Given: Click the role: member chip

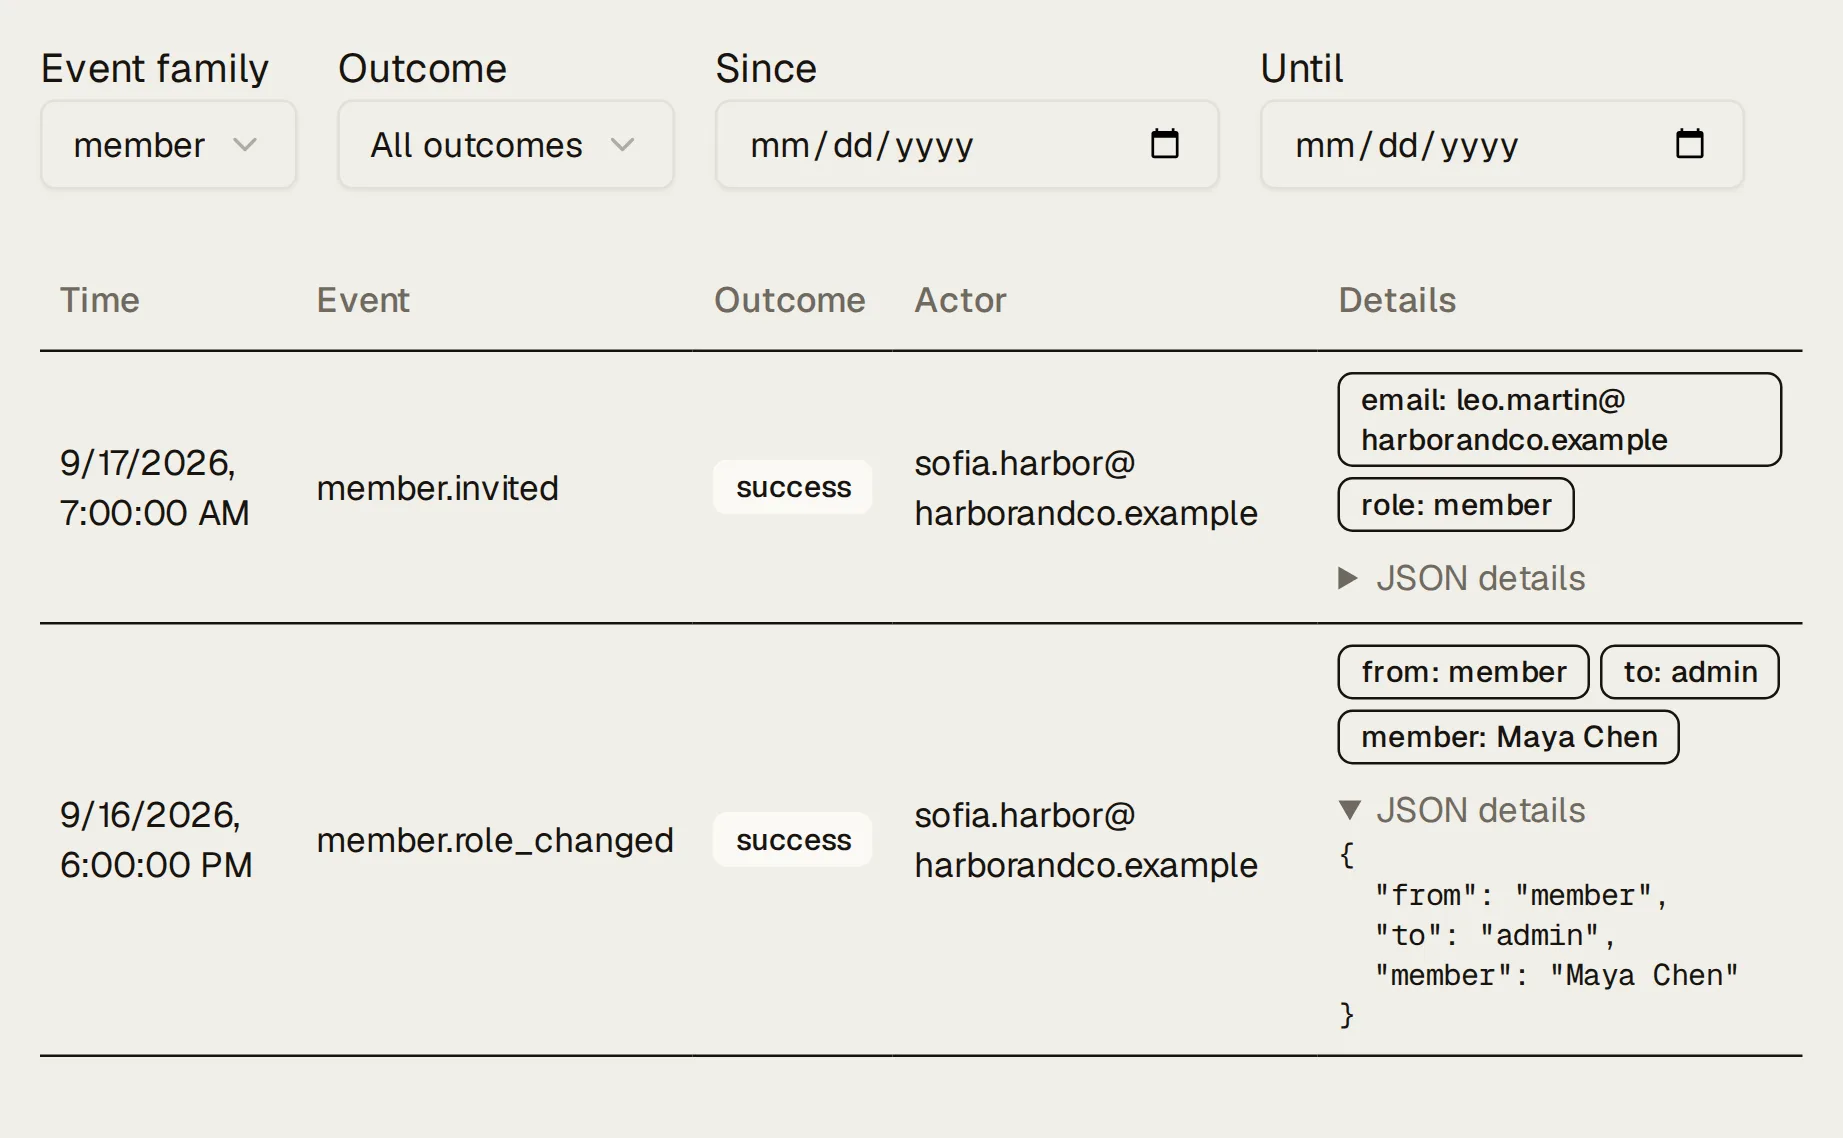Looking at the screenshot, I should click(x=1455, y=505).
